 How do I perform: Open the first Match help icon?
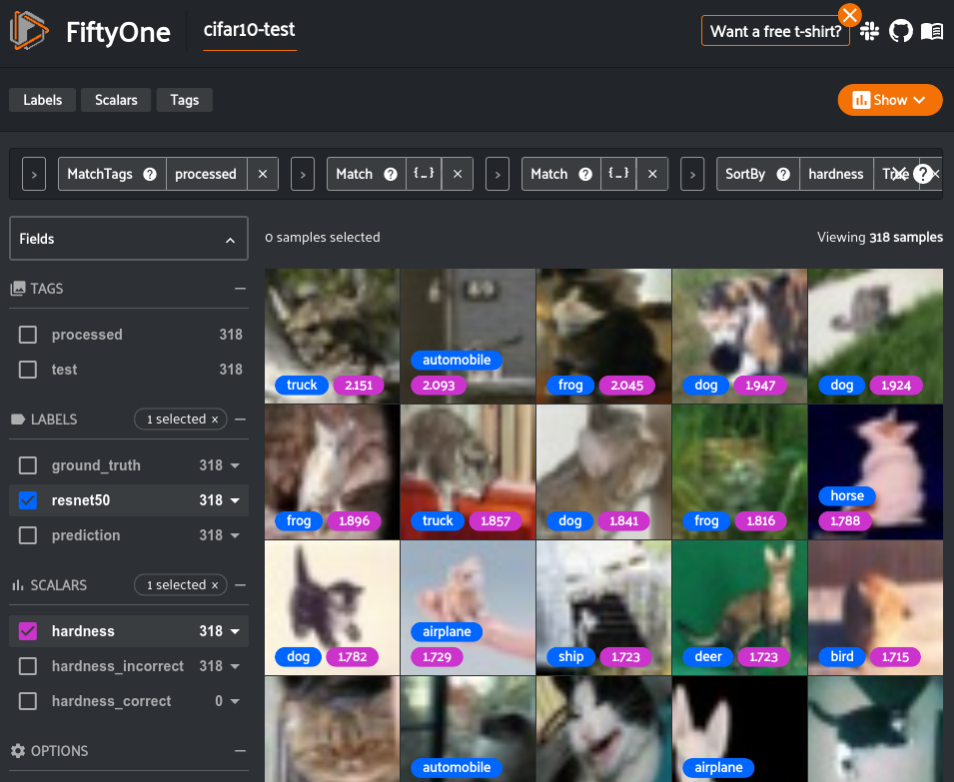(391, 174)
